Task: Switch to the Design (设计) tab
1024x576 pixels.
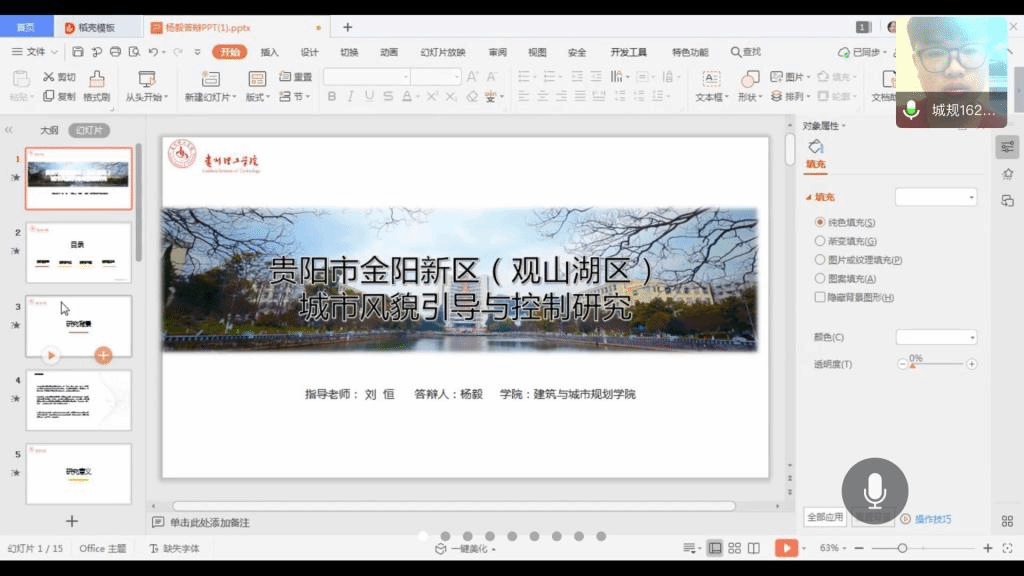Action: point(309,52)
